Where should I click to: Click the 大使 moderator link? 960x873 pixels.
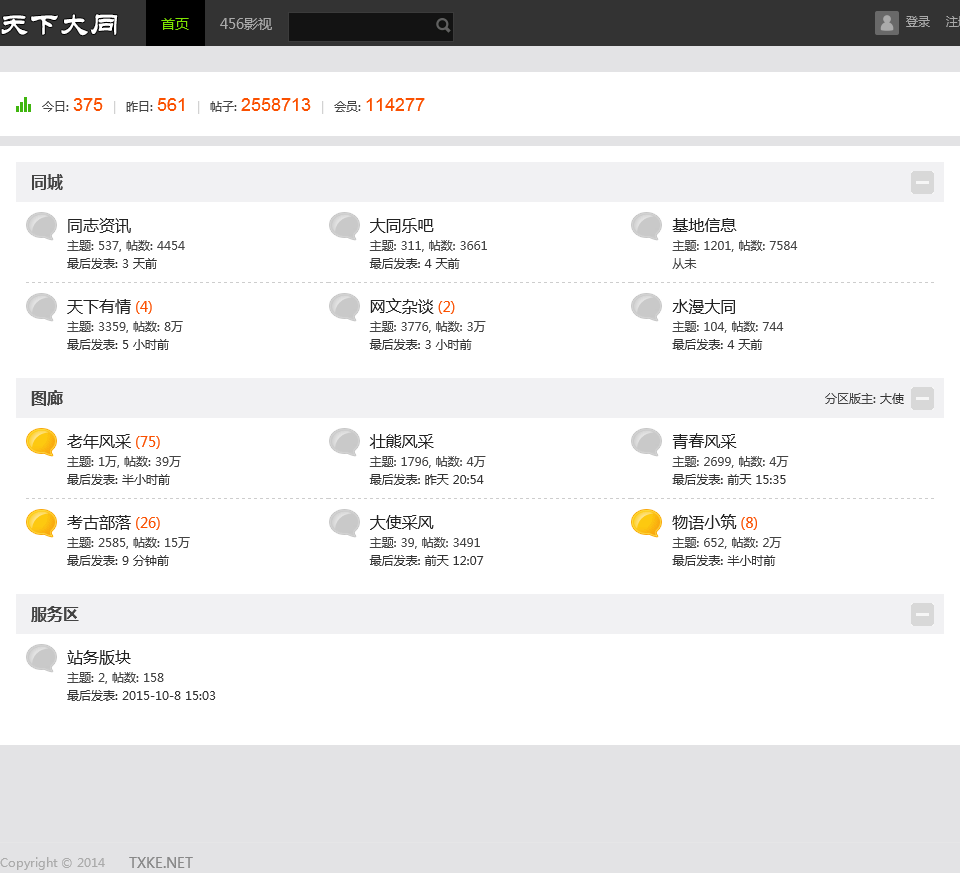coord(892,399)
